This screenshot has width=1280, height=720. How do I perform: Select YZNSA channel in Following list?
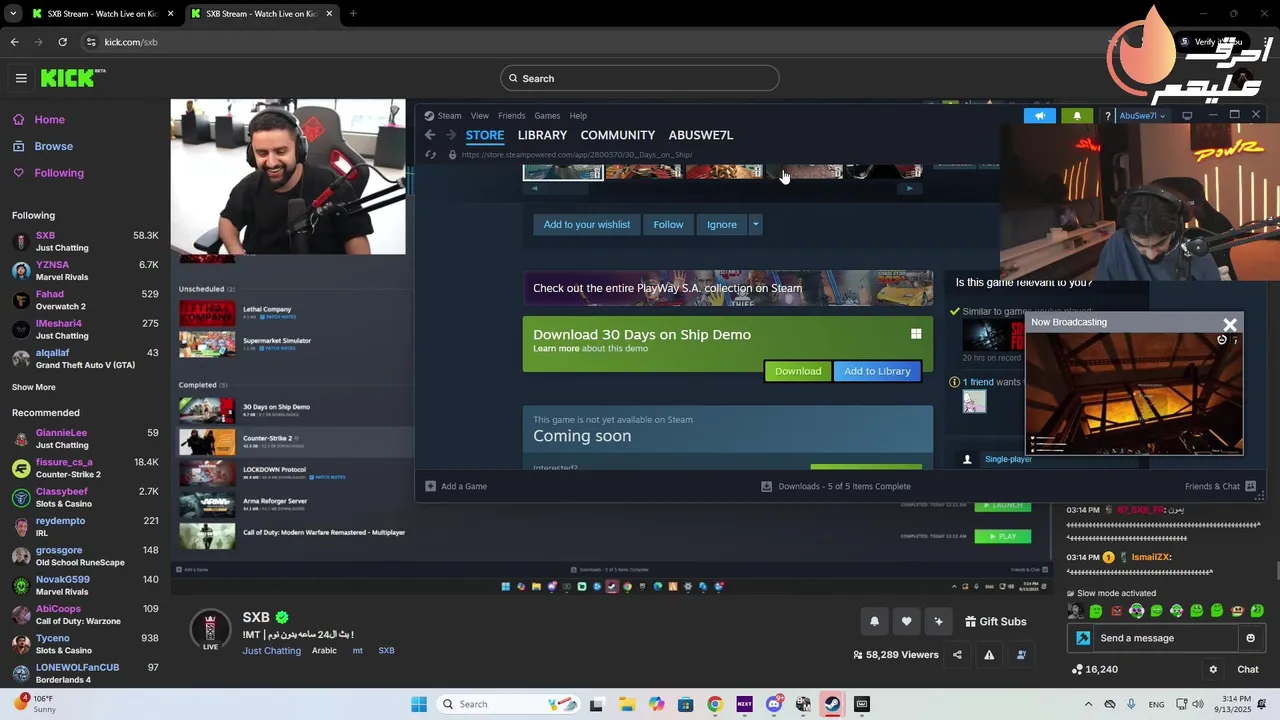(x=85, y=271)
